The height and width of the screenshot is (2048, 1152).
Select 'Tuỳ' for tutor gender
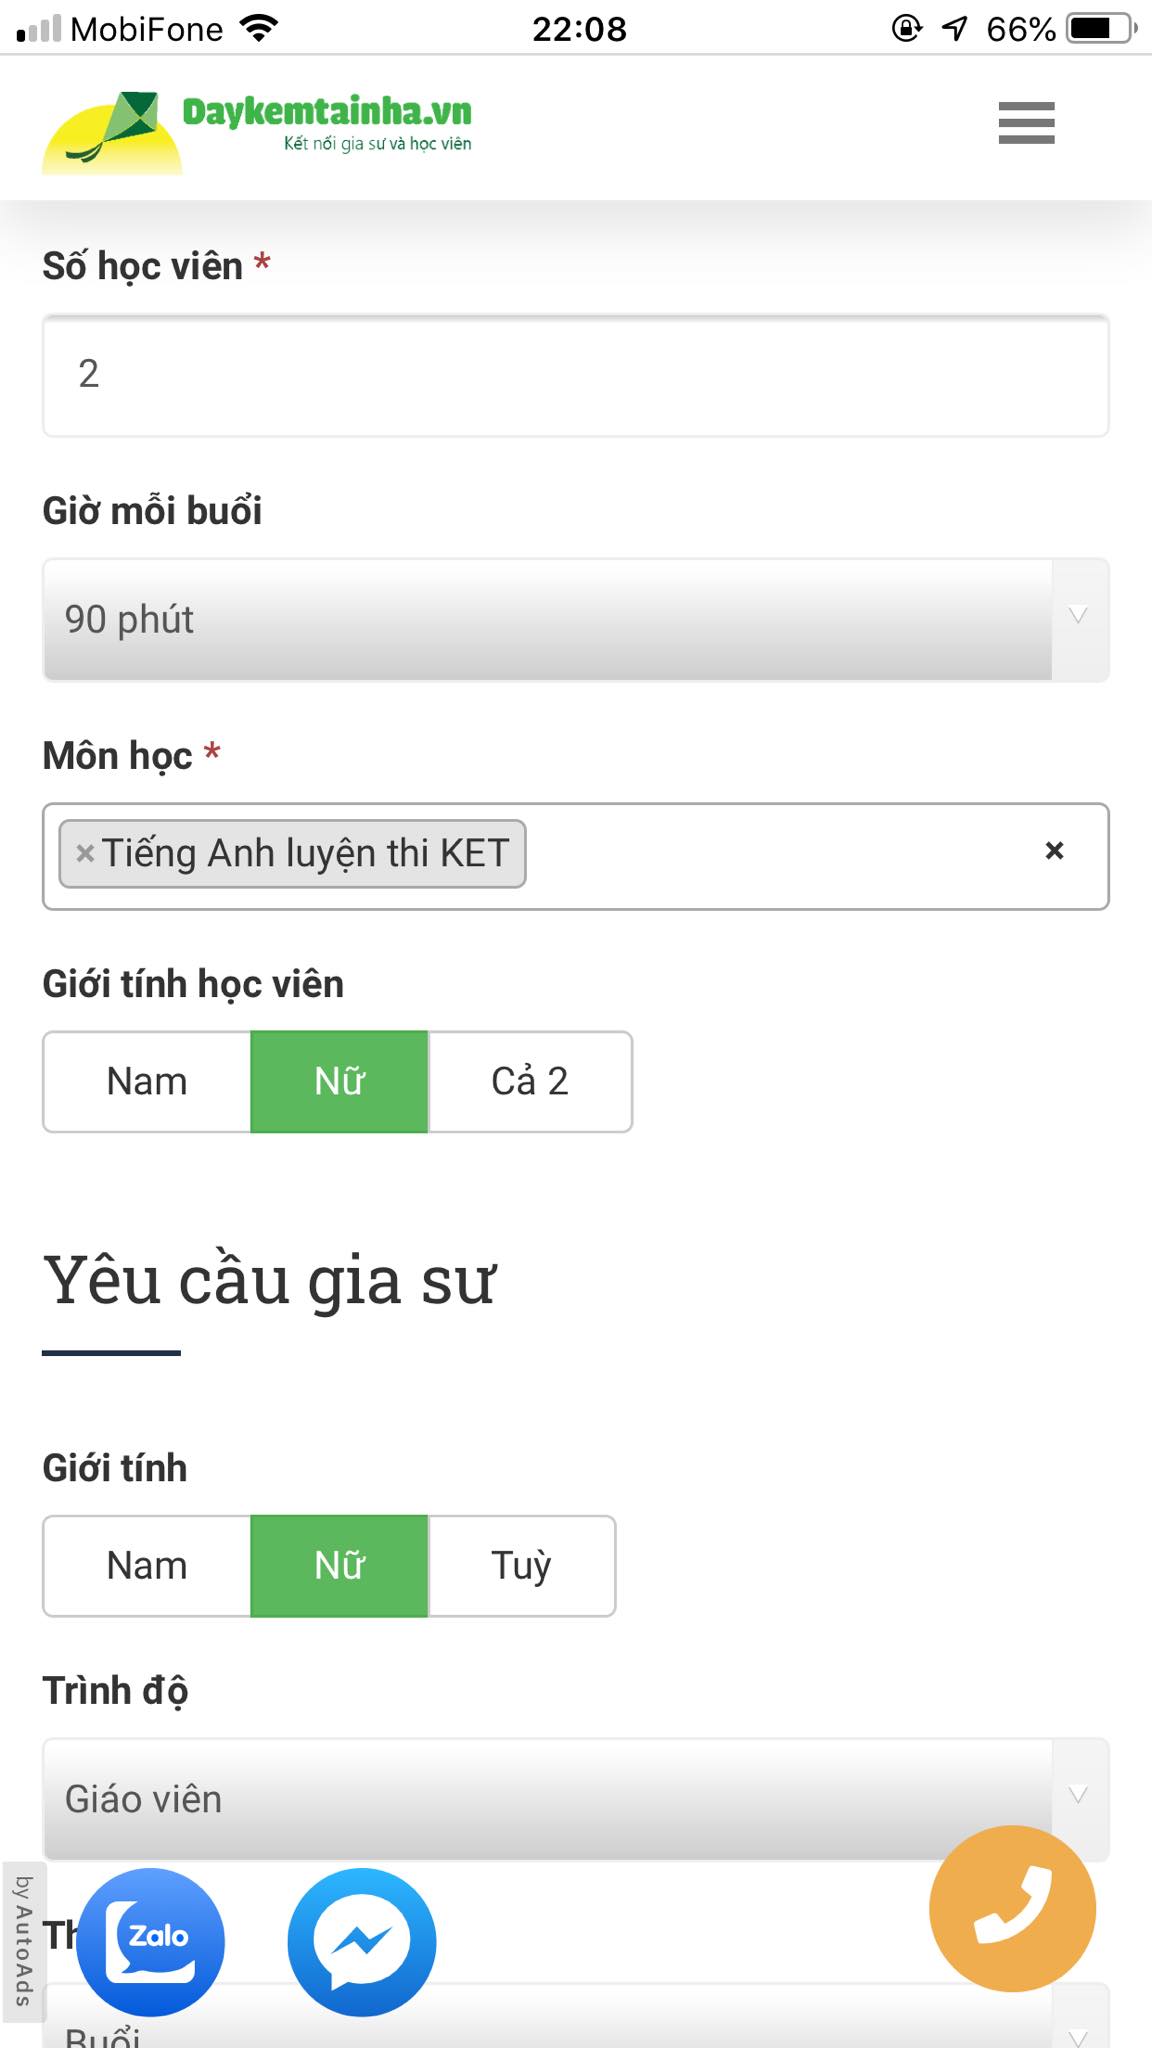click(521, 1565)
